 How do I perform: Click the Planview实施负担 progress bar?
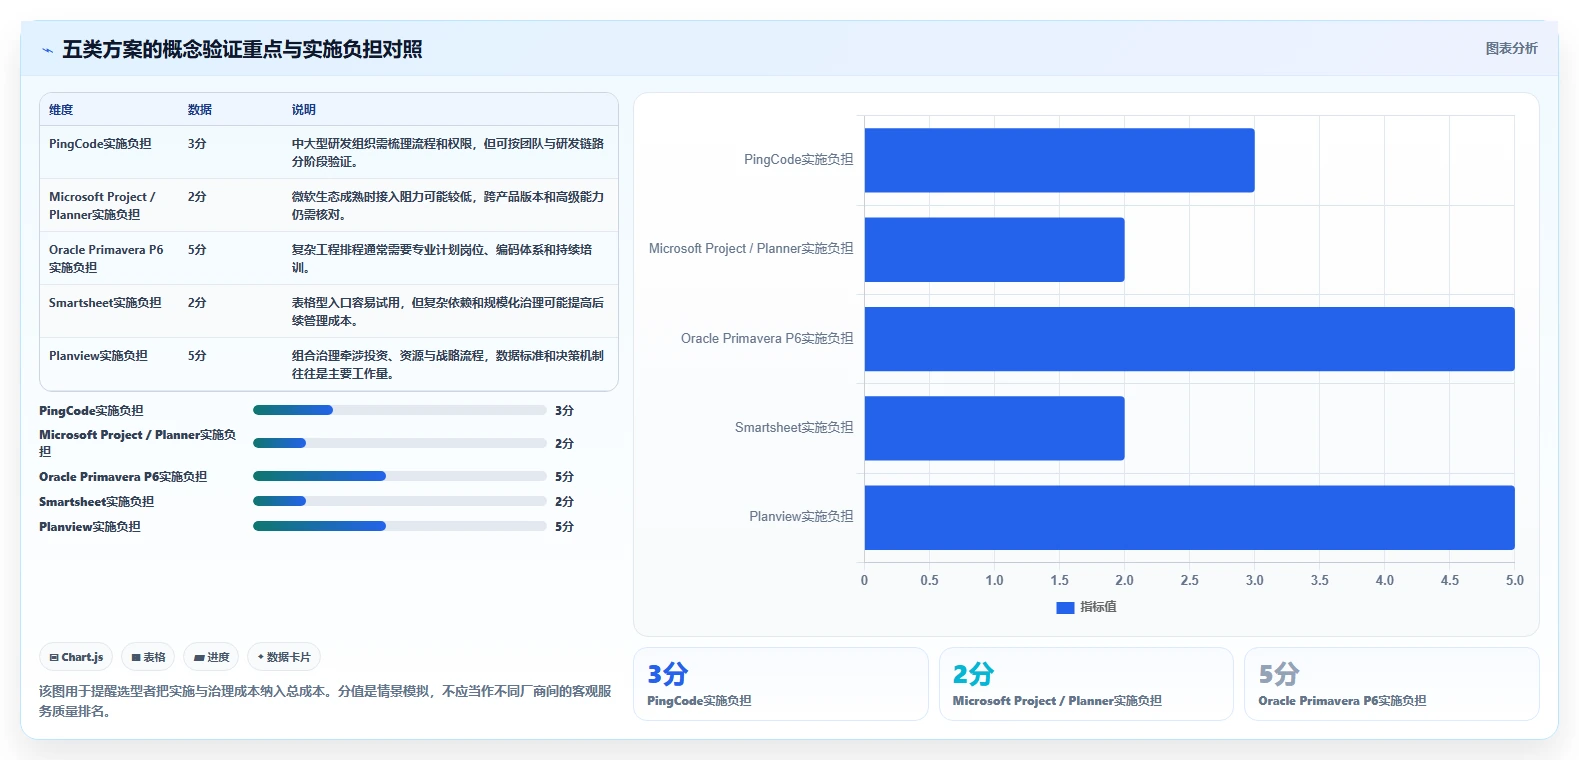[400, 526]
